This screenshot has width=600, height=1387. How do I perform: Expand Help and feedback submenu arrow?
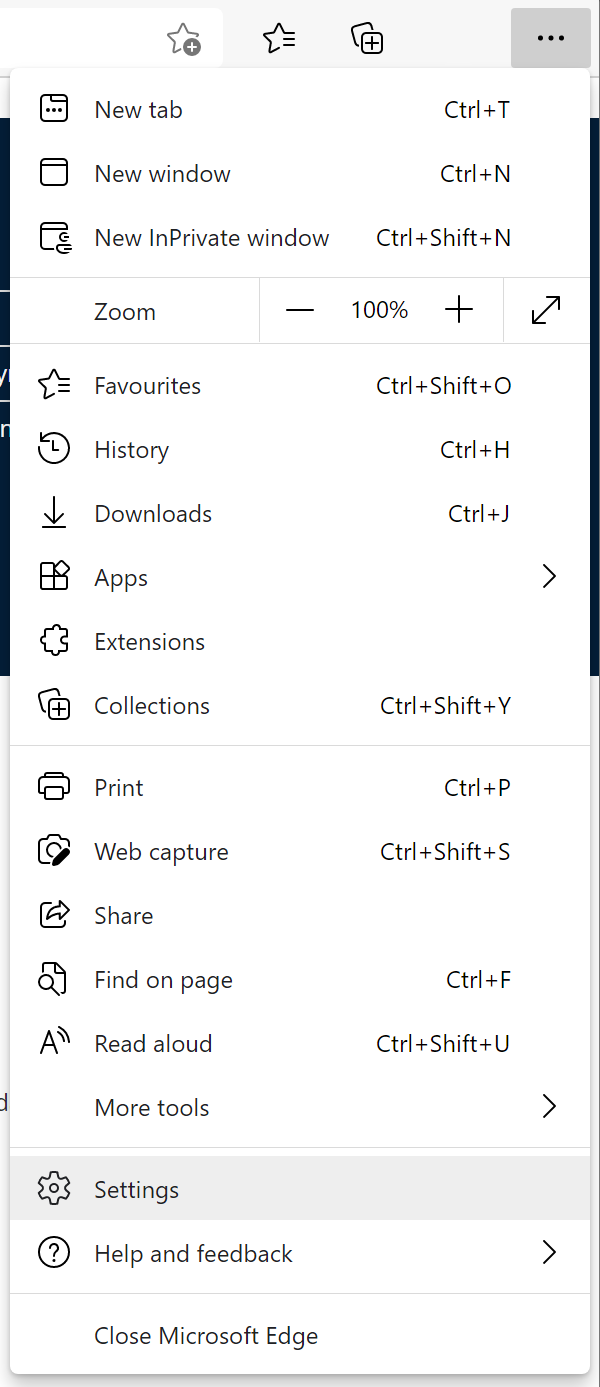[x=548, y=1253]
